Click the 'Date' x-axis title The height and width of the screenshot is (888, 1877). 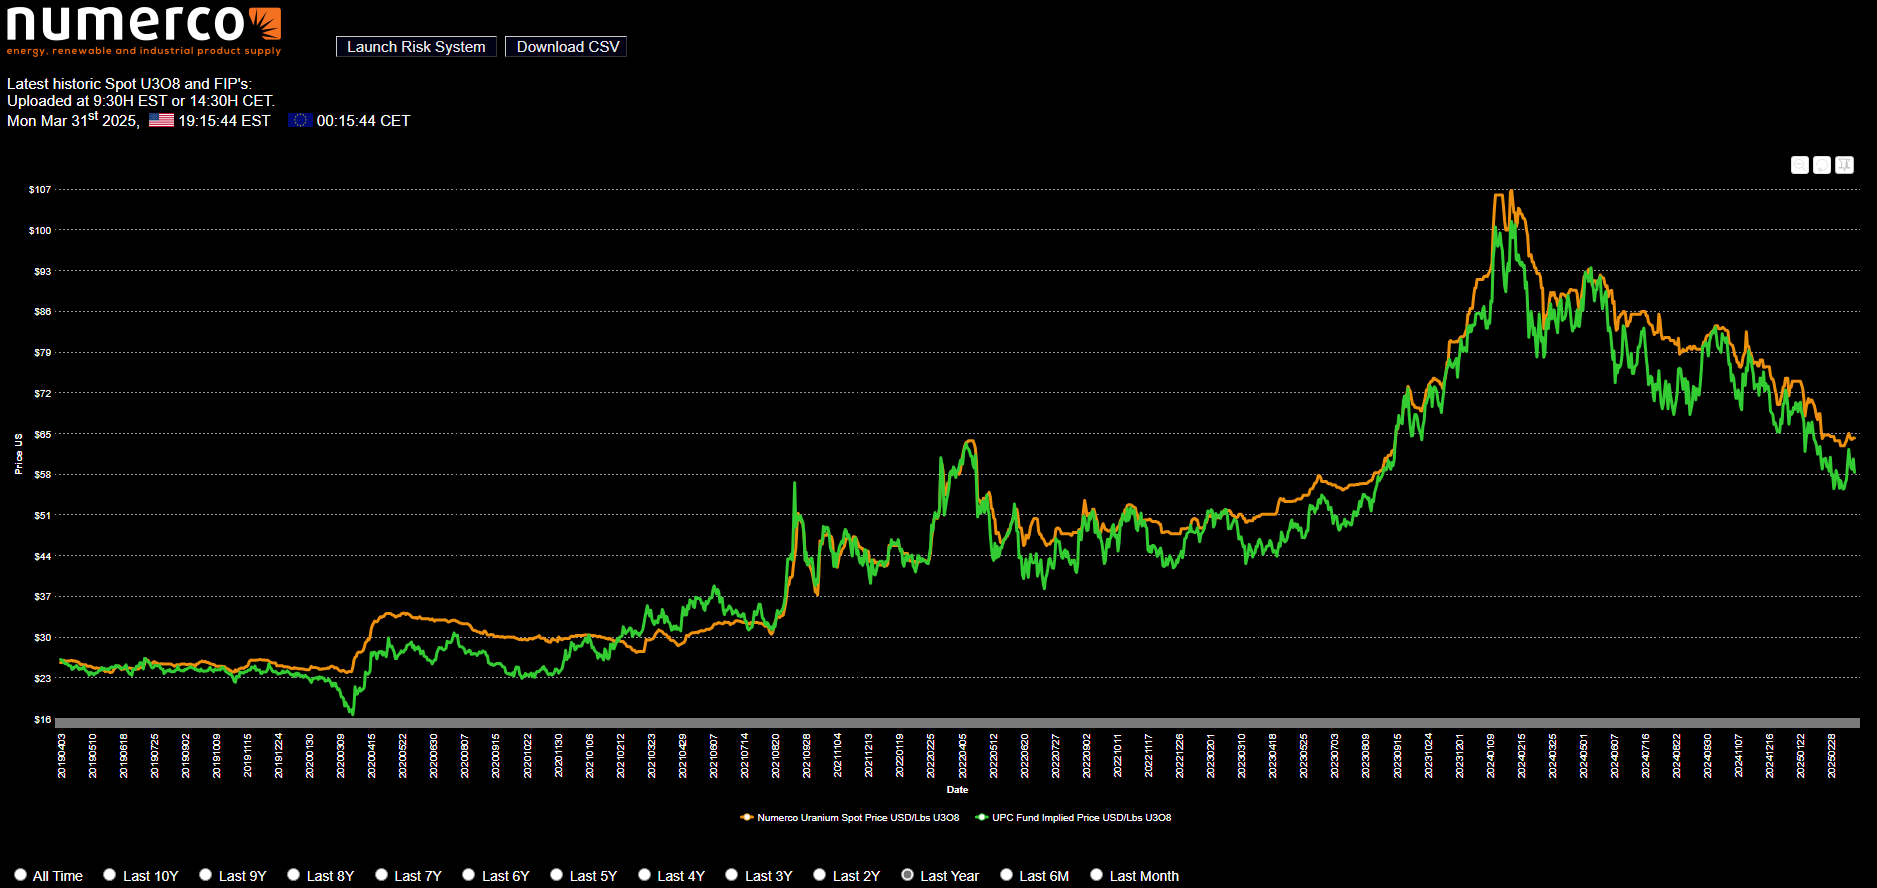click(957, 790)
